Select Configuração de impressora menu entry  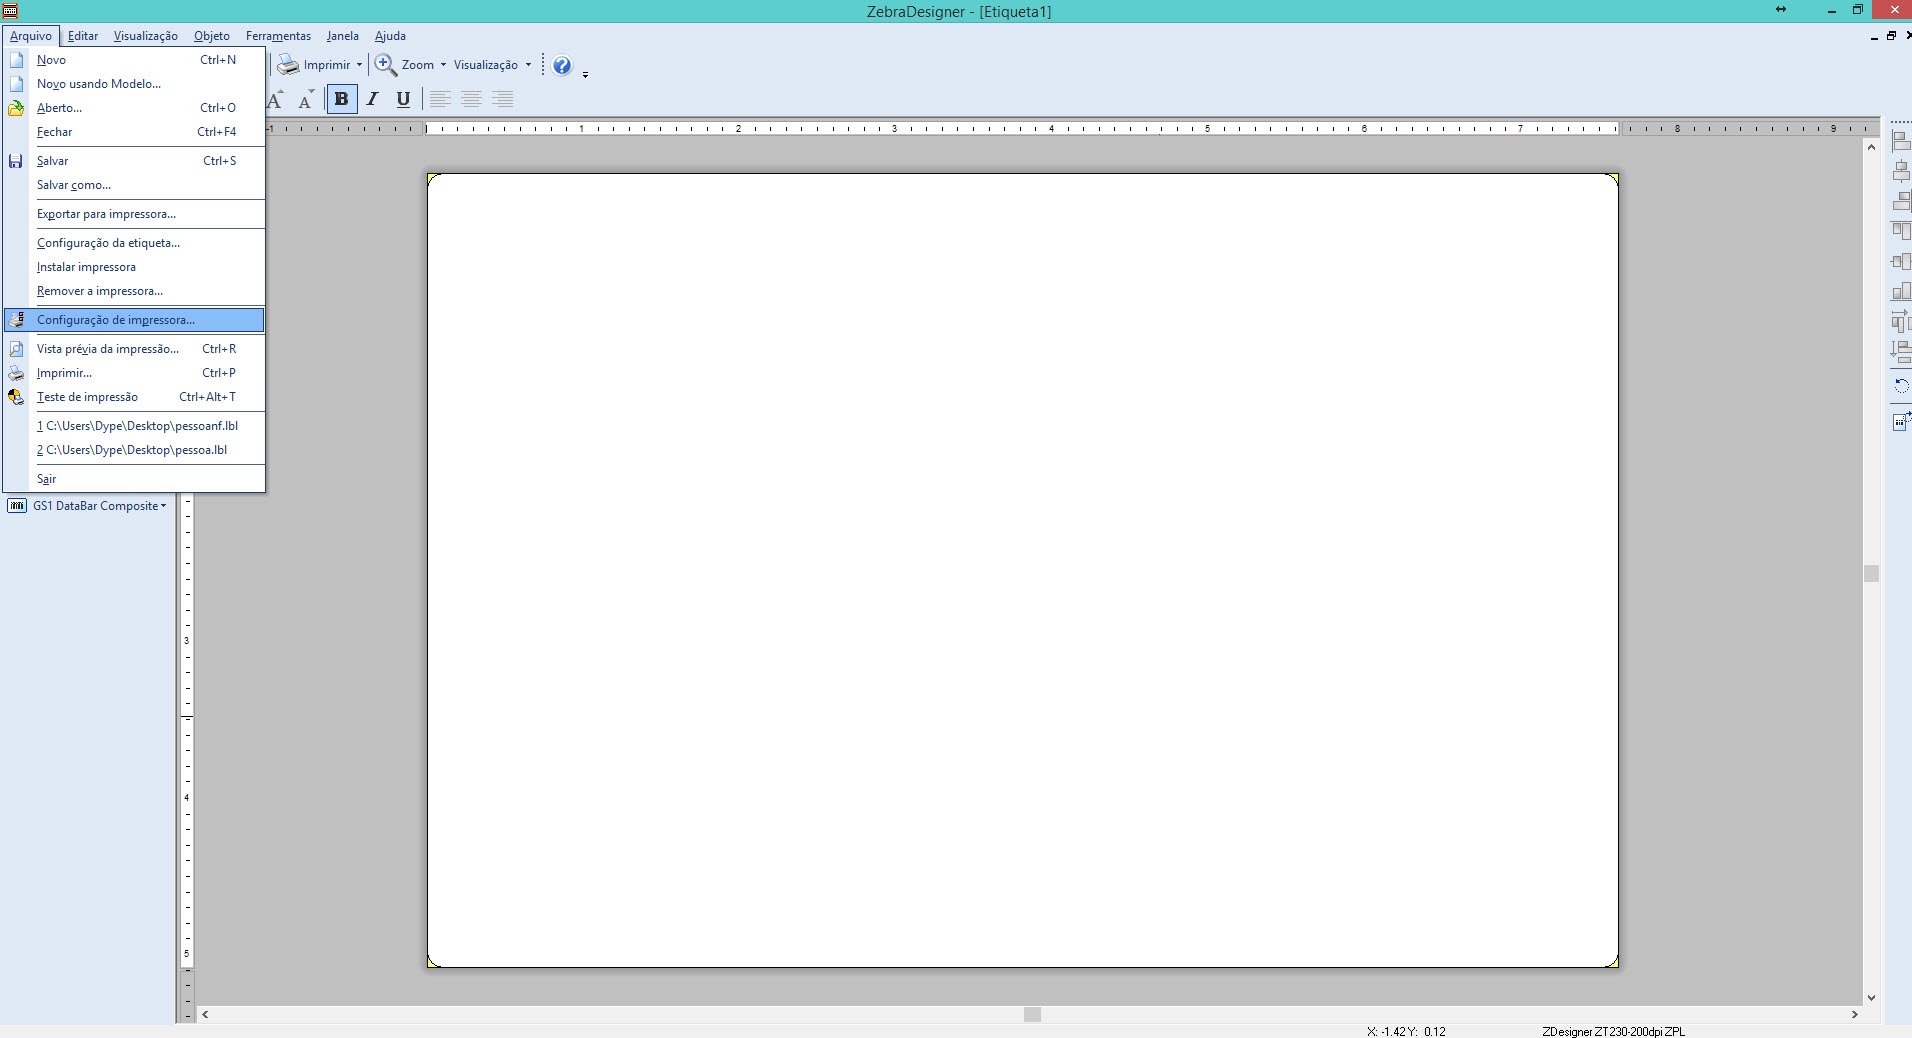134,320
